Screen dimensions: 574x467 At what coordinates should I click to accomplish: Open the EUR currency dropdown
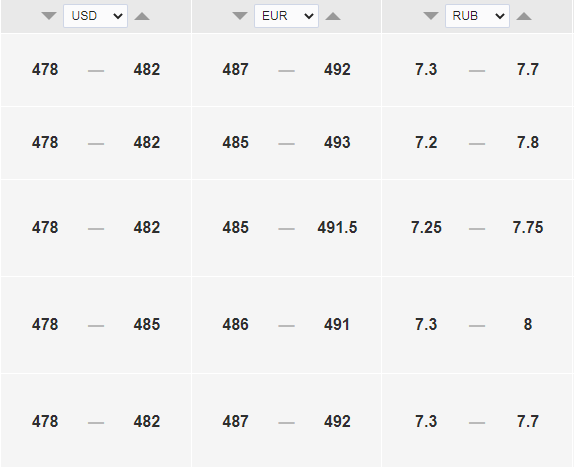287,16
